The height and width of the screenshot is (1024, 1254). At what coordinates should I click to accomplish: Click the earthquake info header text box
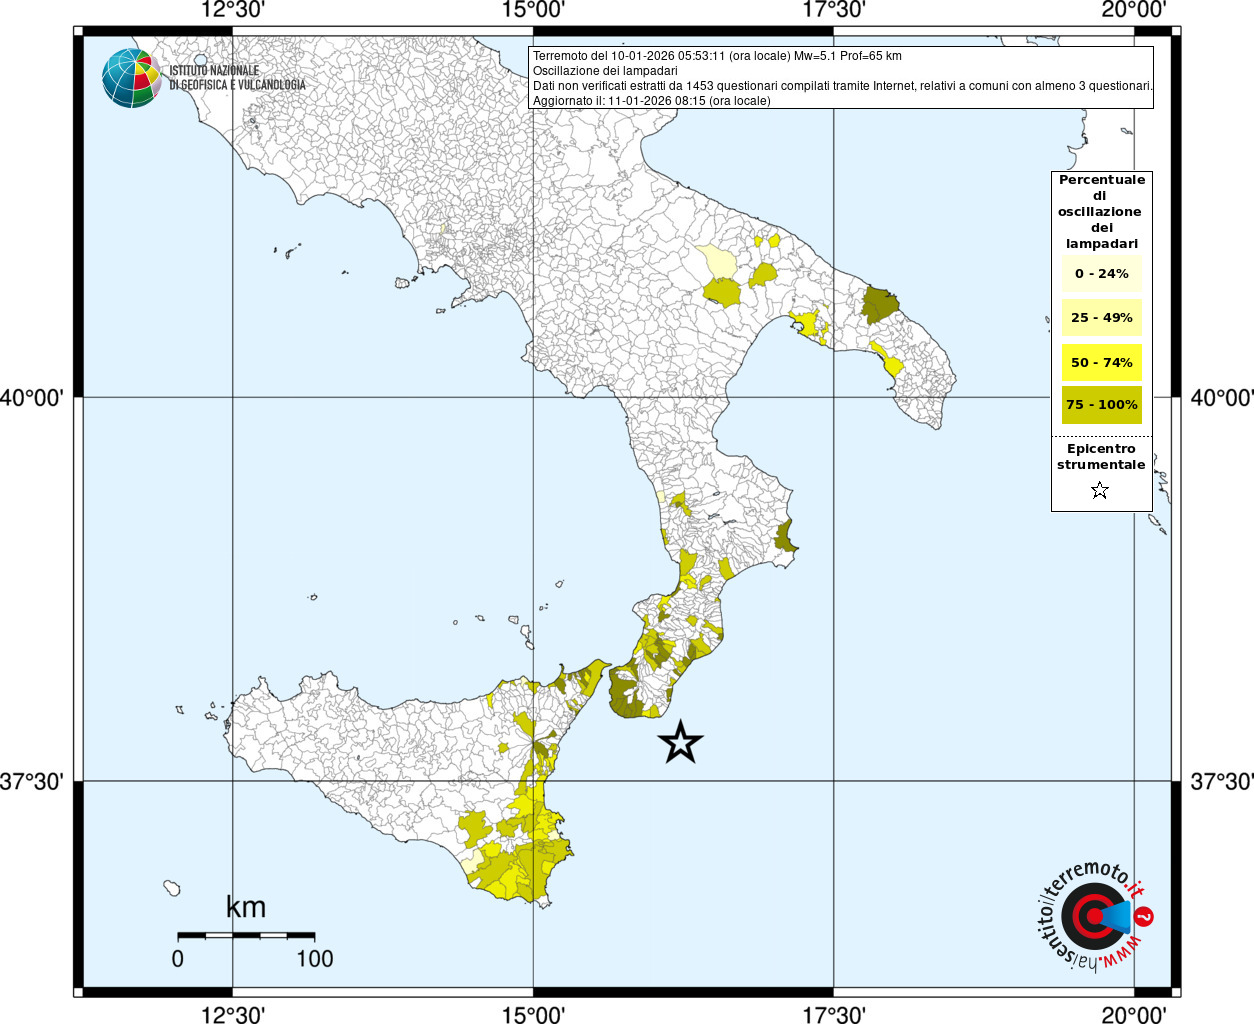click(841, 78)
